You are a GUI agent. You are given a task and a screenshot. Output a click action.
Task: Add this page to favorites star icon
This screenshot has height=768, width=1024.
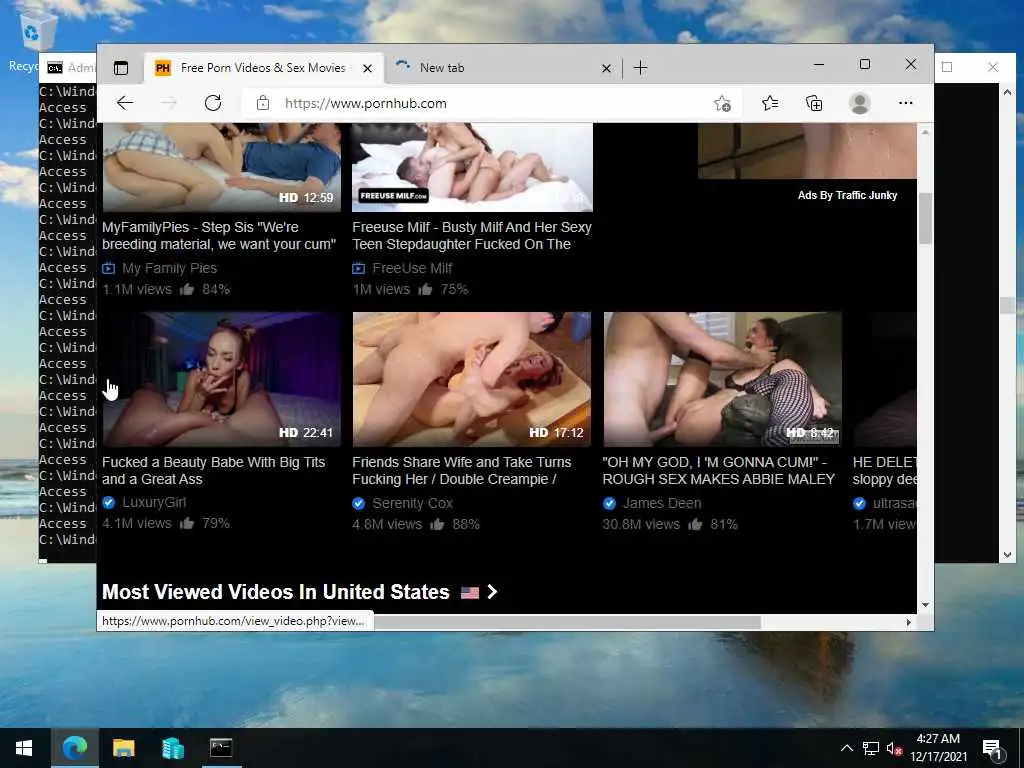point(722,103)
